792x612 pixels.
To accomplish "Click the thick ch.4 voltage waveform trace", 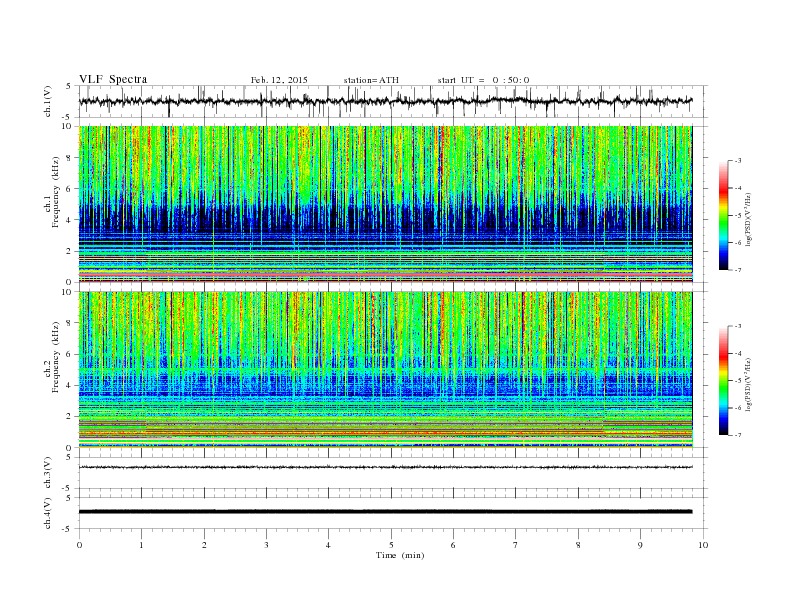I will (x=385, y=512).
